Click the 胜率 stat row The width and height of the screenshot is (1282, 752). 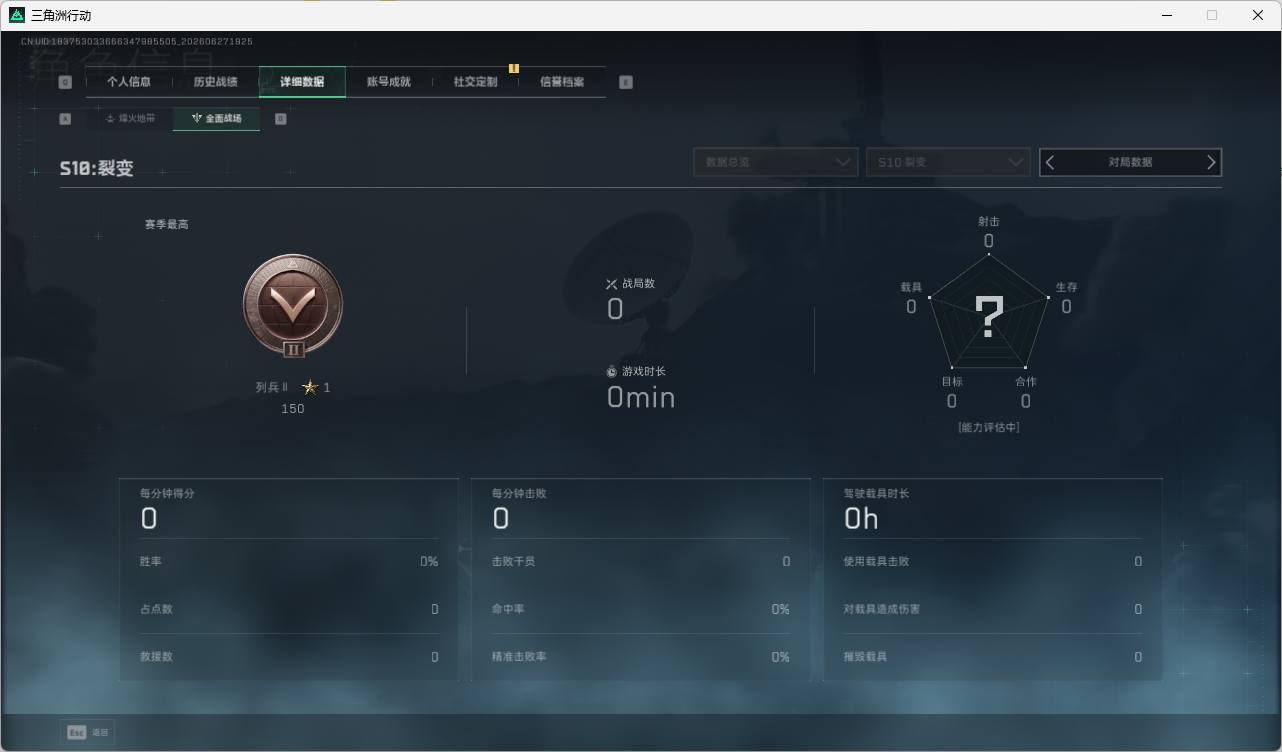coord(289,562)
